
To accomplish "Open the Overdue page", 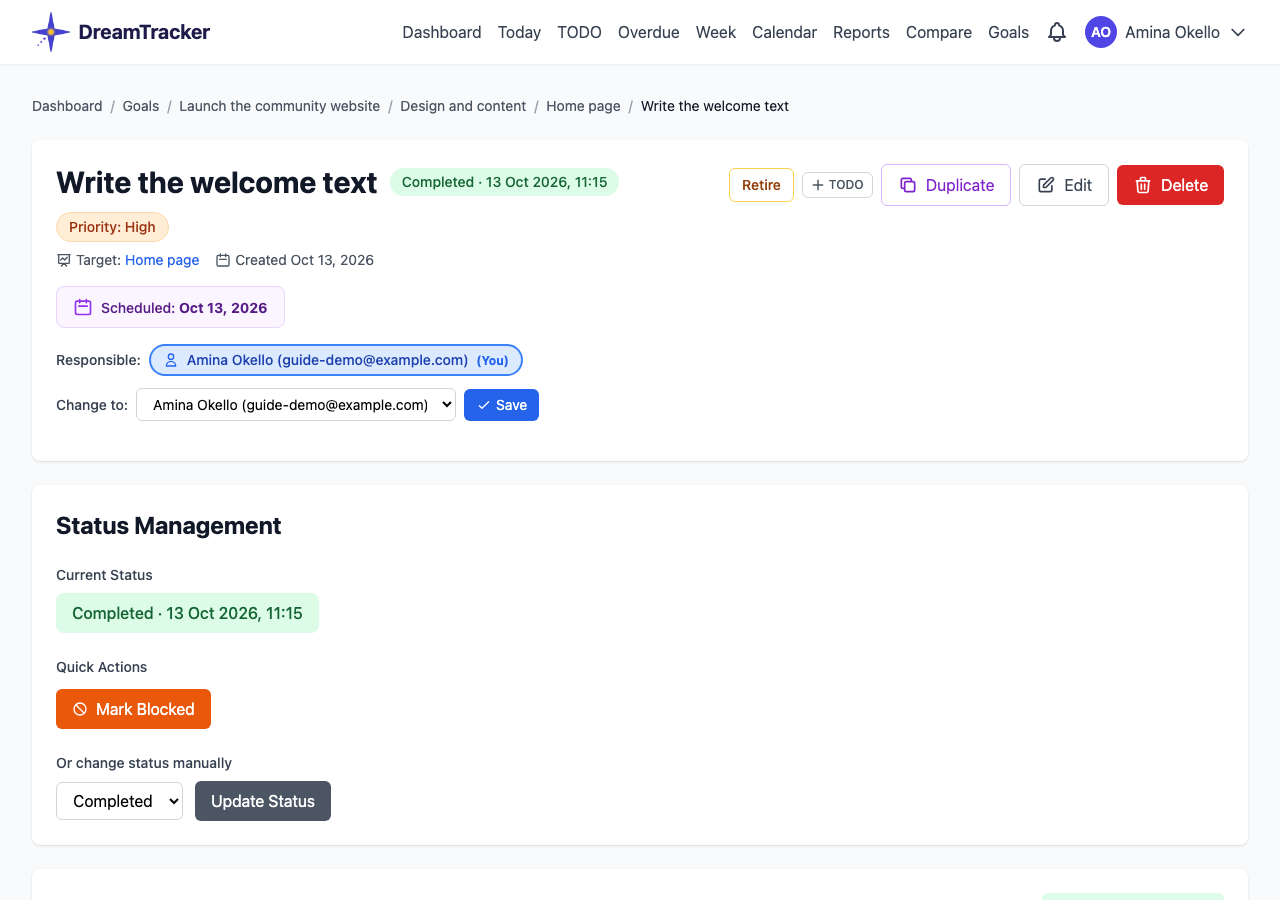I will (x=648, y=32).
